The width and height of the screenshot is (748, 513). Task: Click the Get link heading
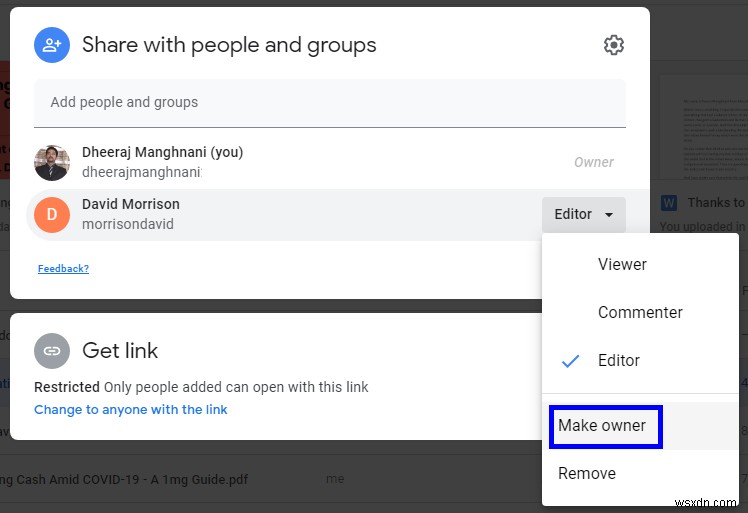120,351
